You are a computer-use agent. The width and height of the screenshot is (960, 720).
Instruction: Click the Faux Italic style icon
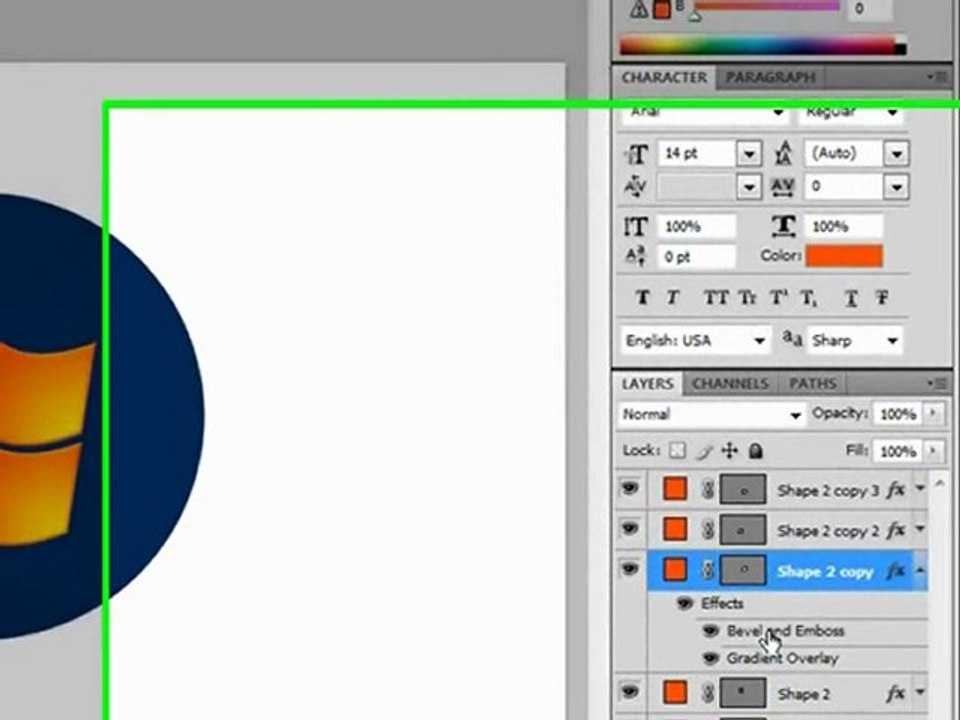(672, 298)
